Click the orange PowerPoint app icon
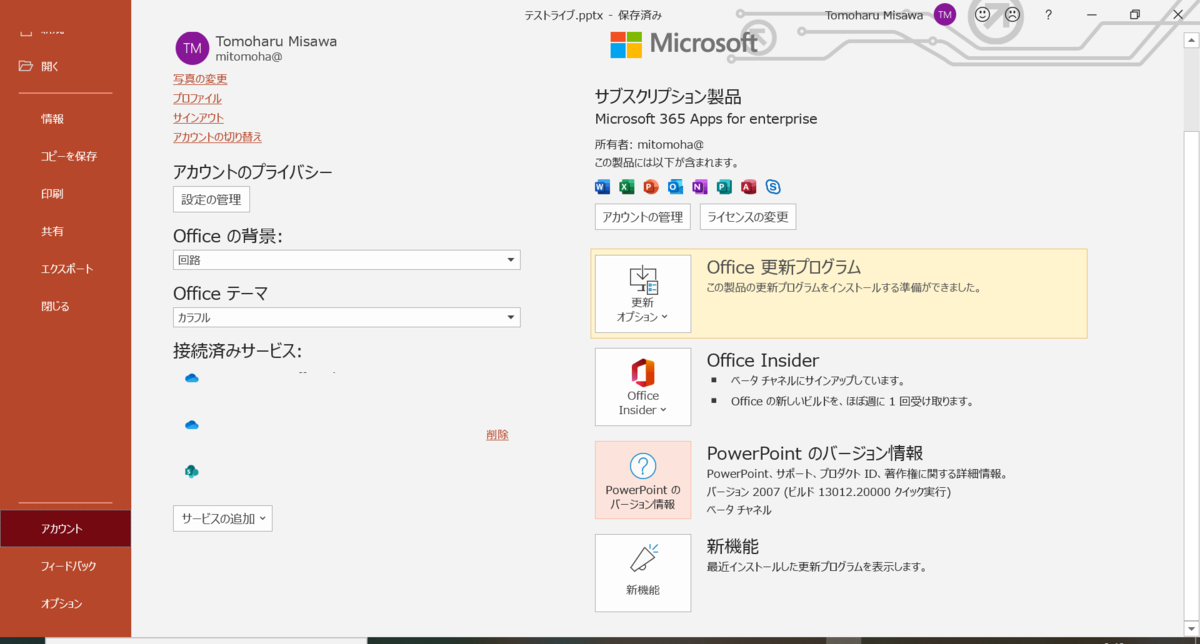The height and width of the screenshot is (644, 1200). coord(651,186)
